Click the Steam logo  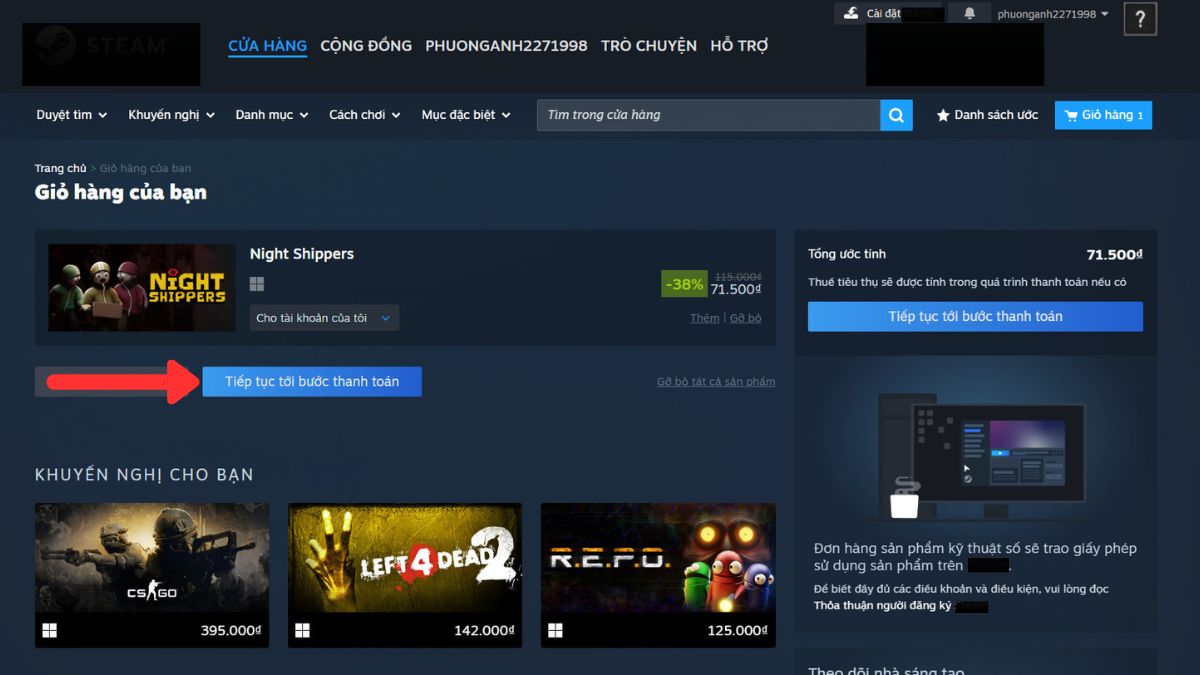click(110, 50)
